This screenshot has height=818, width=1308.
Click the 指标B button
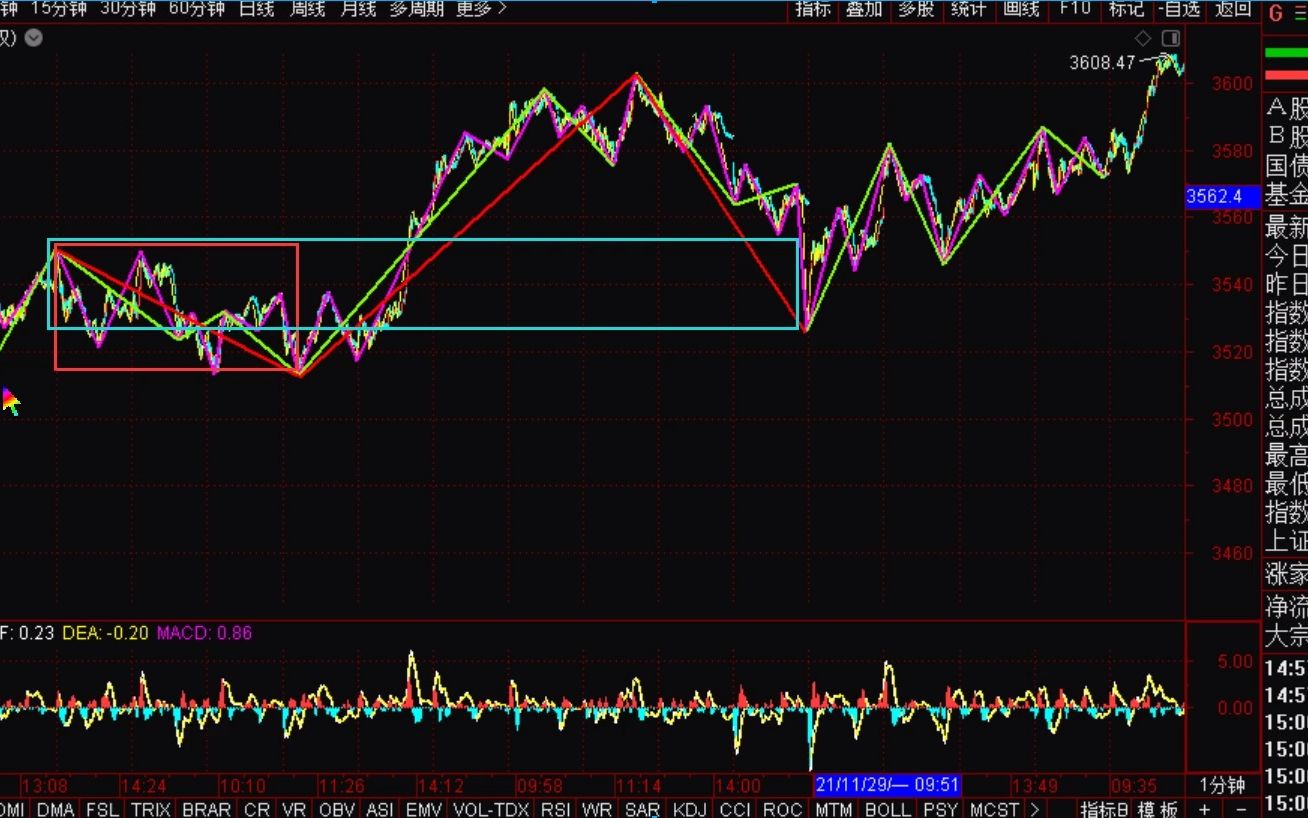coord(1104,809)
